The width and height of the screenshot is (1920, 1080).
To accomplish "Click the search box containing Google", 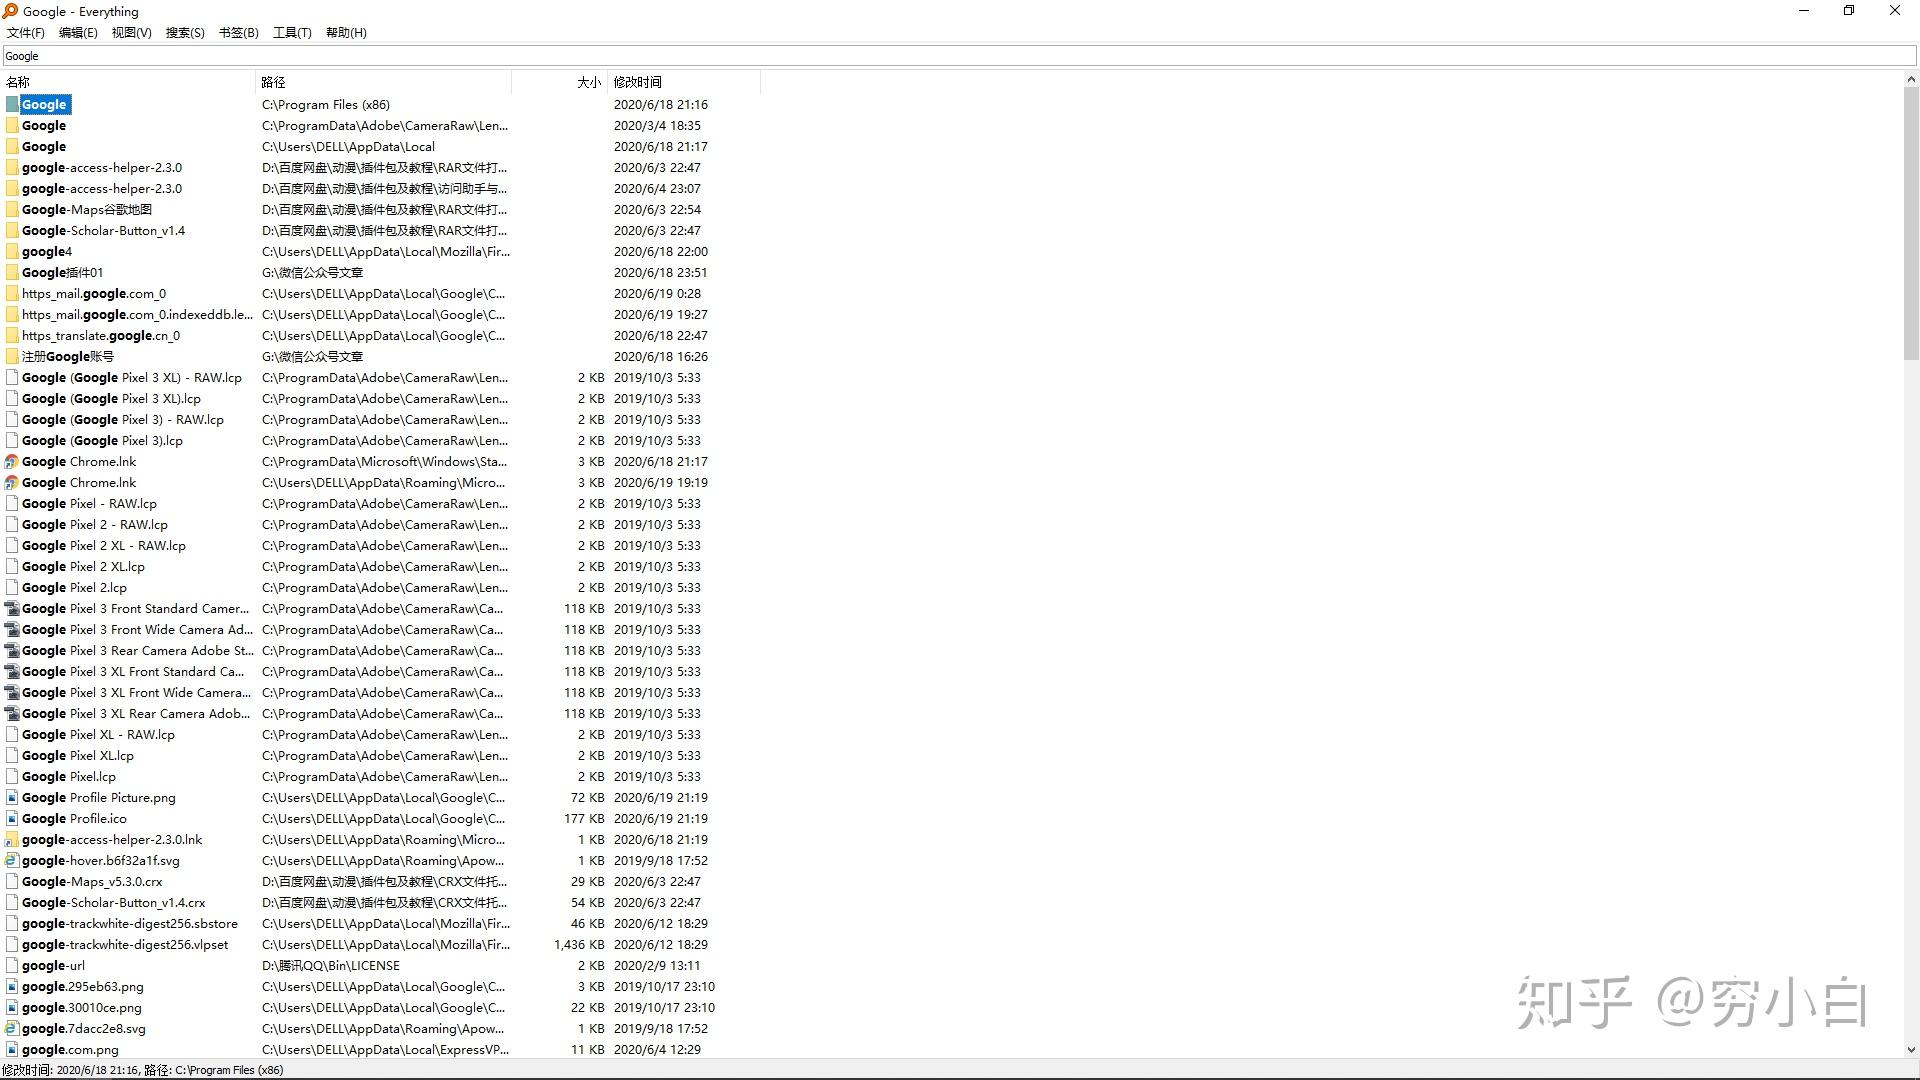I will click(x=958, y=56).
